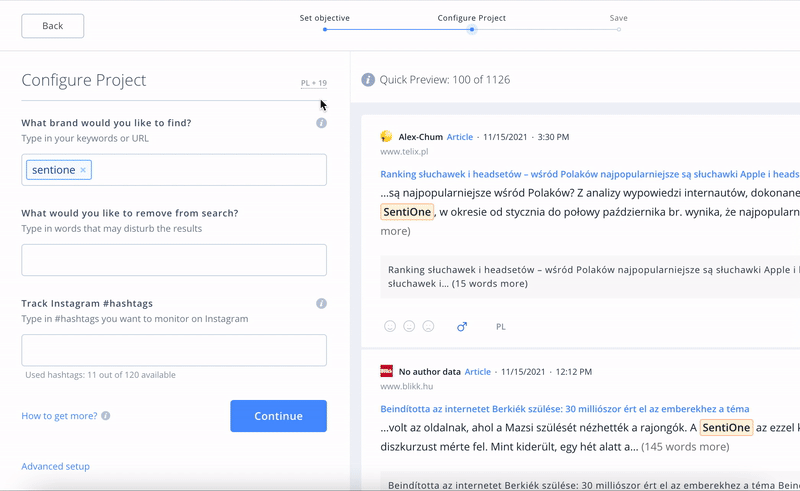Click the Save step progress dot

click(618, 30)
